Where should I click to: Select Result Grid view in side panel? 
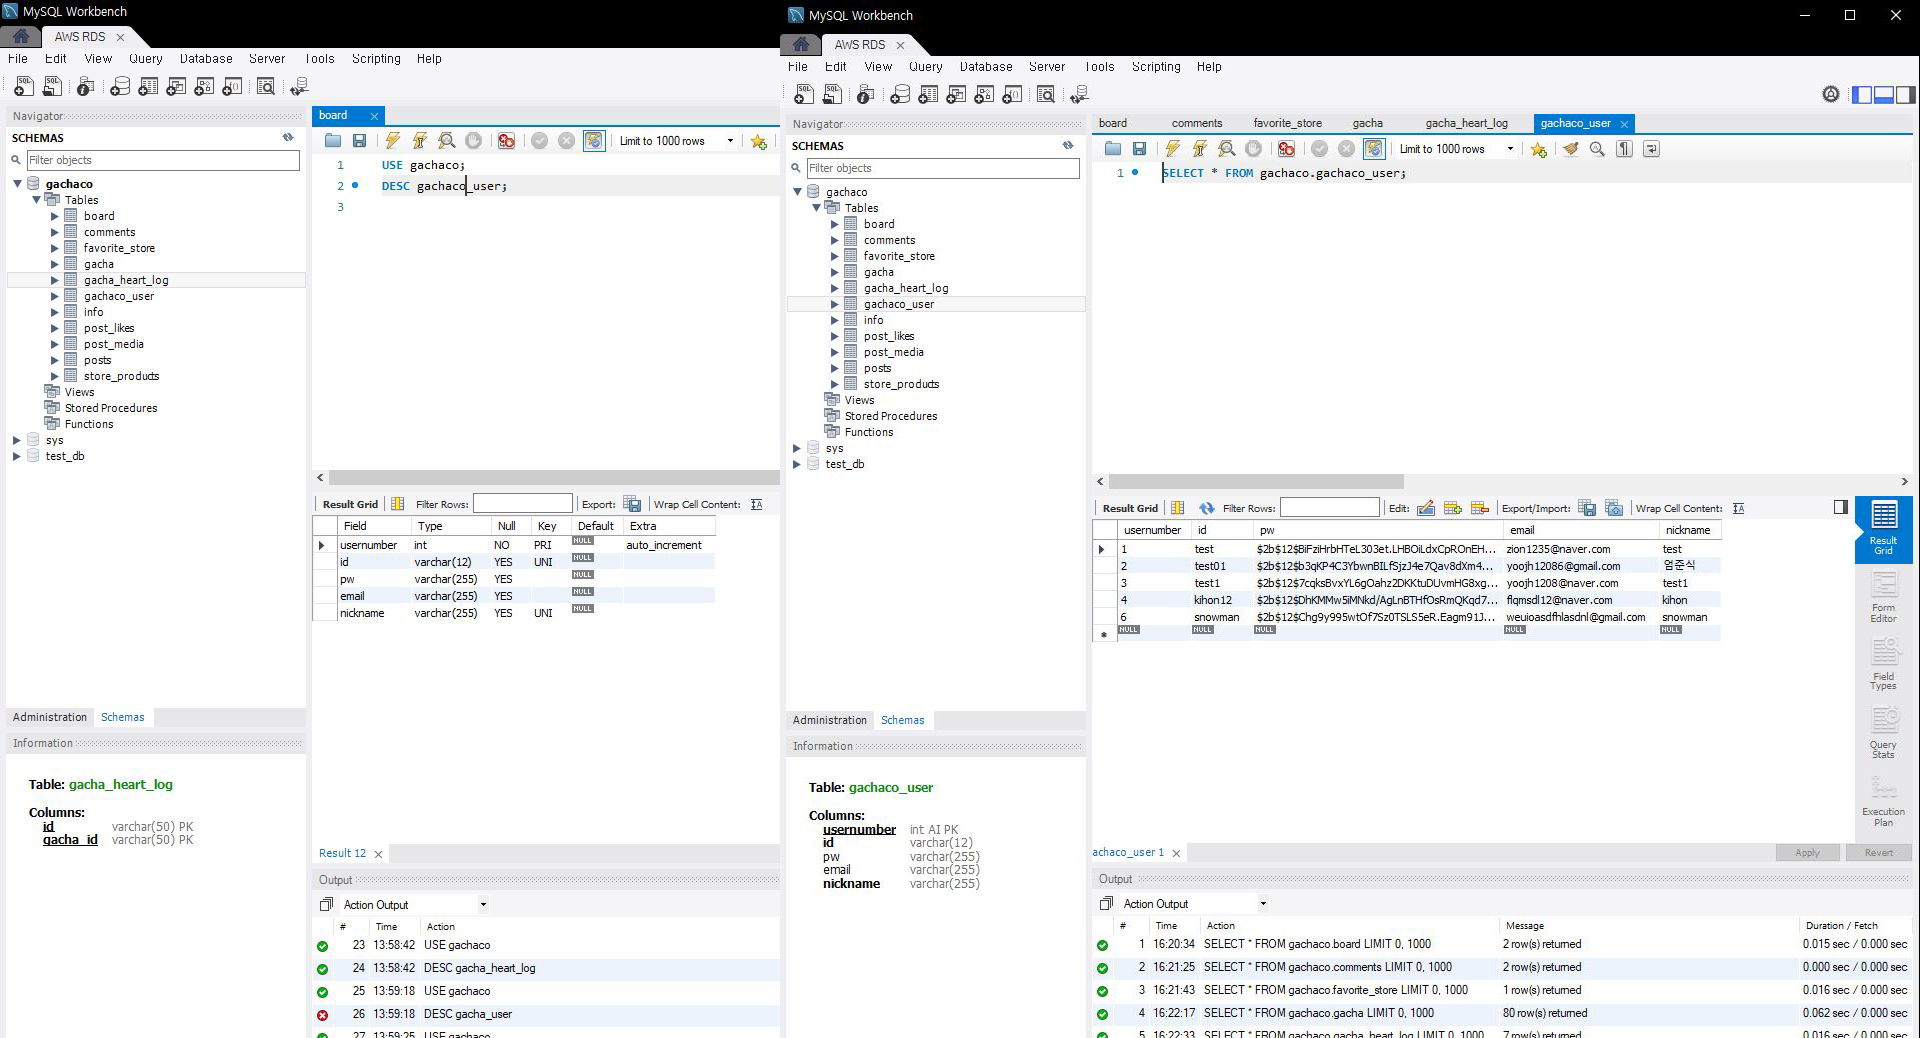pyautogui.click(x=1884, y=529)
